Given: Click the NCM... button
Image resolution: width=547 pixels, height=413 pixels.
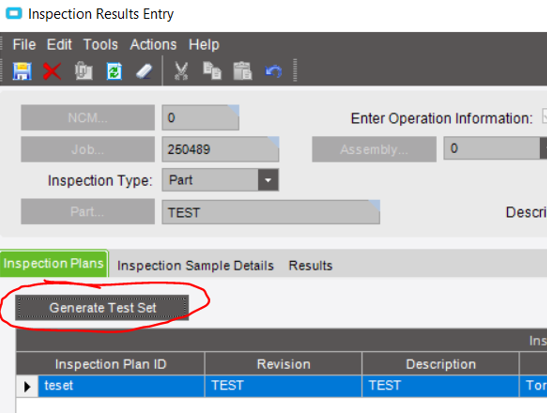Looking at the screenshot, I should pyautogui.click(x=88, y=118).
